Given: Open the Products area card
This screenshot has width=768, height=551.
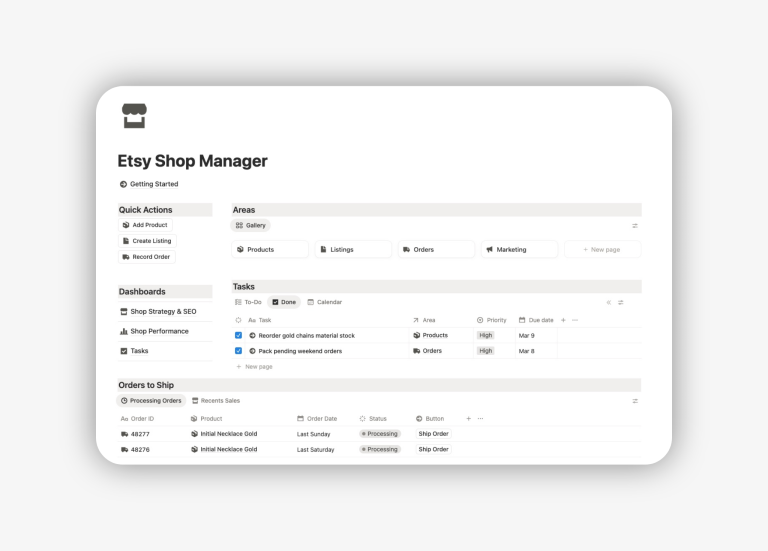Looking at the screenshot, I should click(270, 249).
